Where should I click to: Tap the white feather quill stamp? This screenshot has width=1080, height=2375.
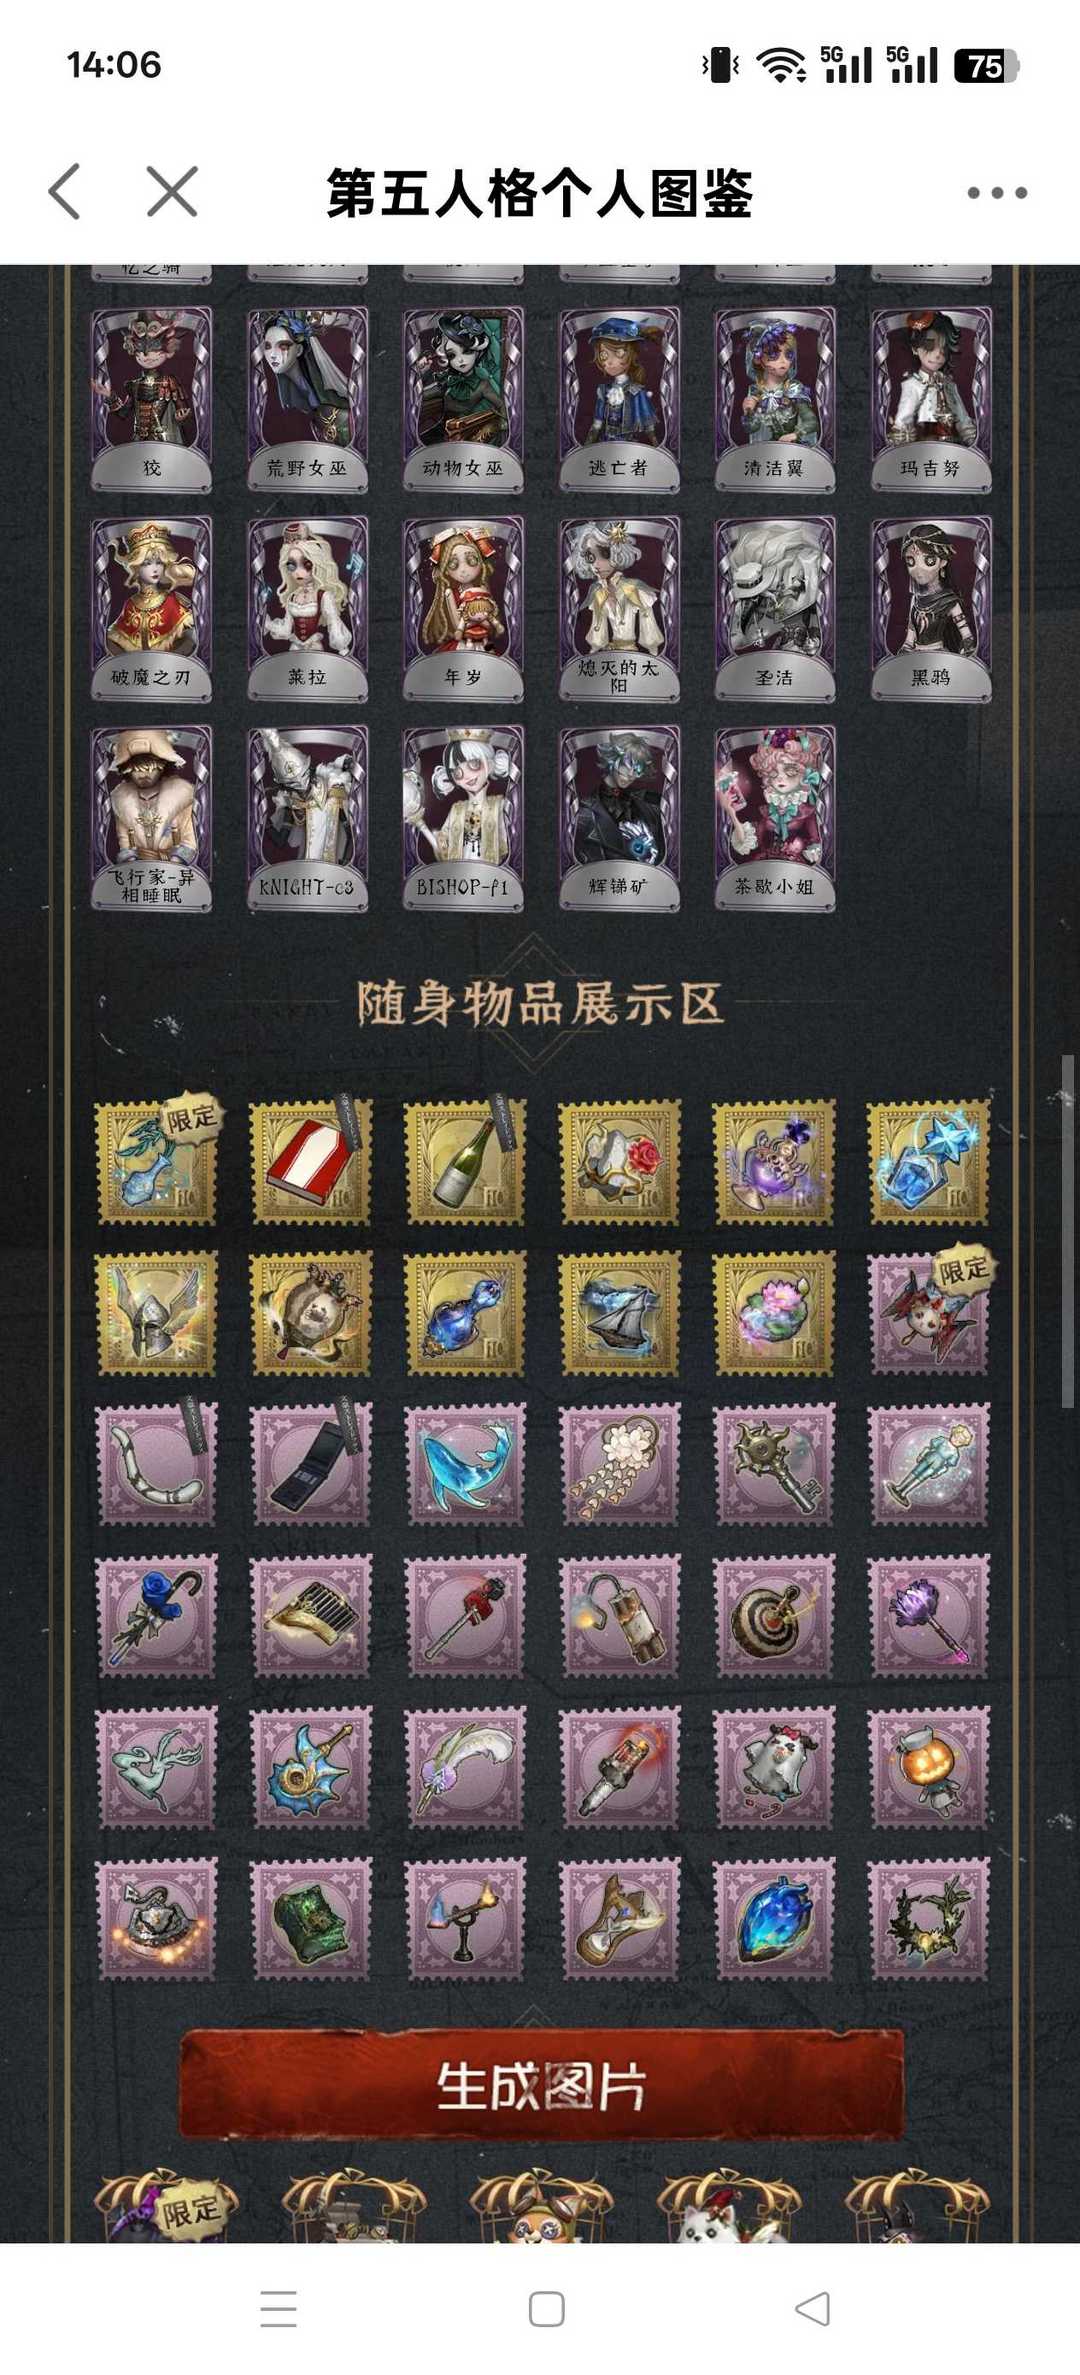coord(465,1767)
